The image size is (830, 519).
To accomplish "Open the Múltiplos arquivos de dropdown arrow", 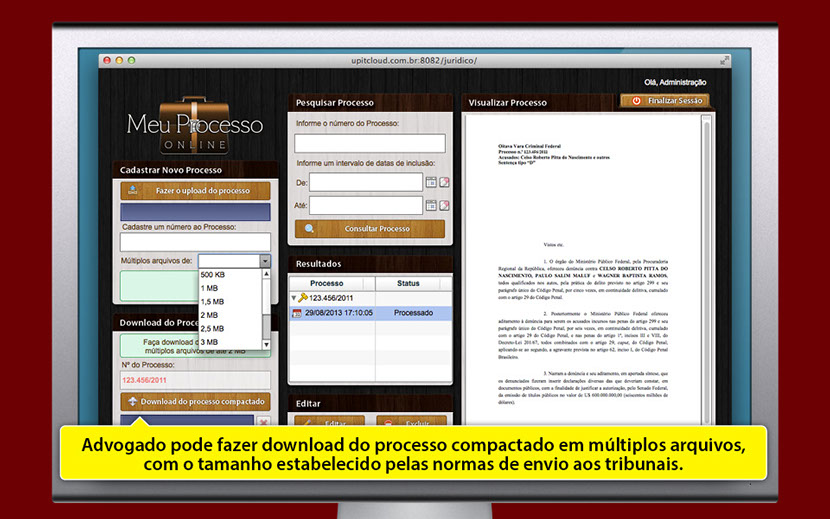I will [x=265, y=261].
